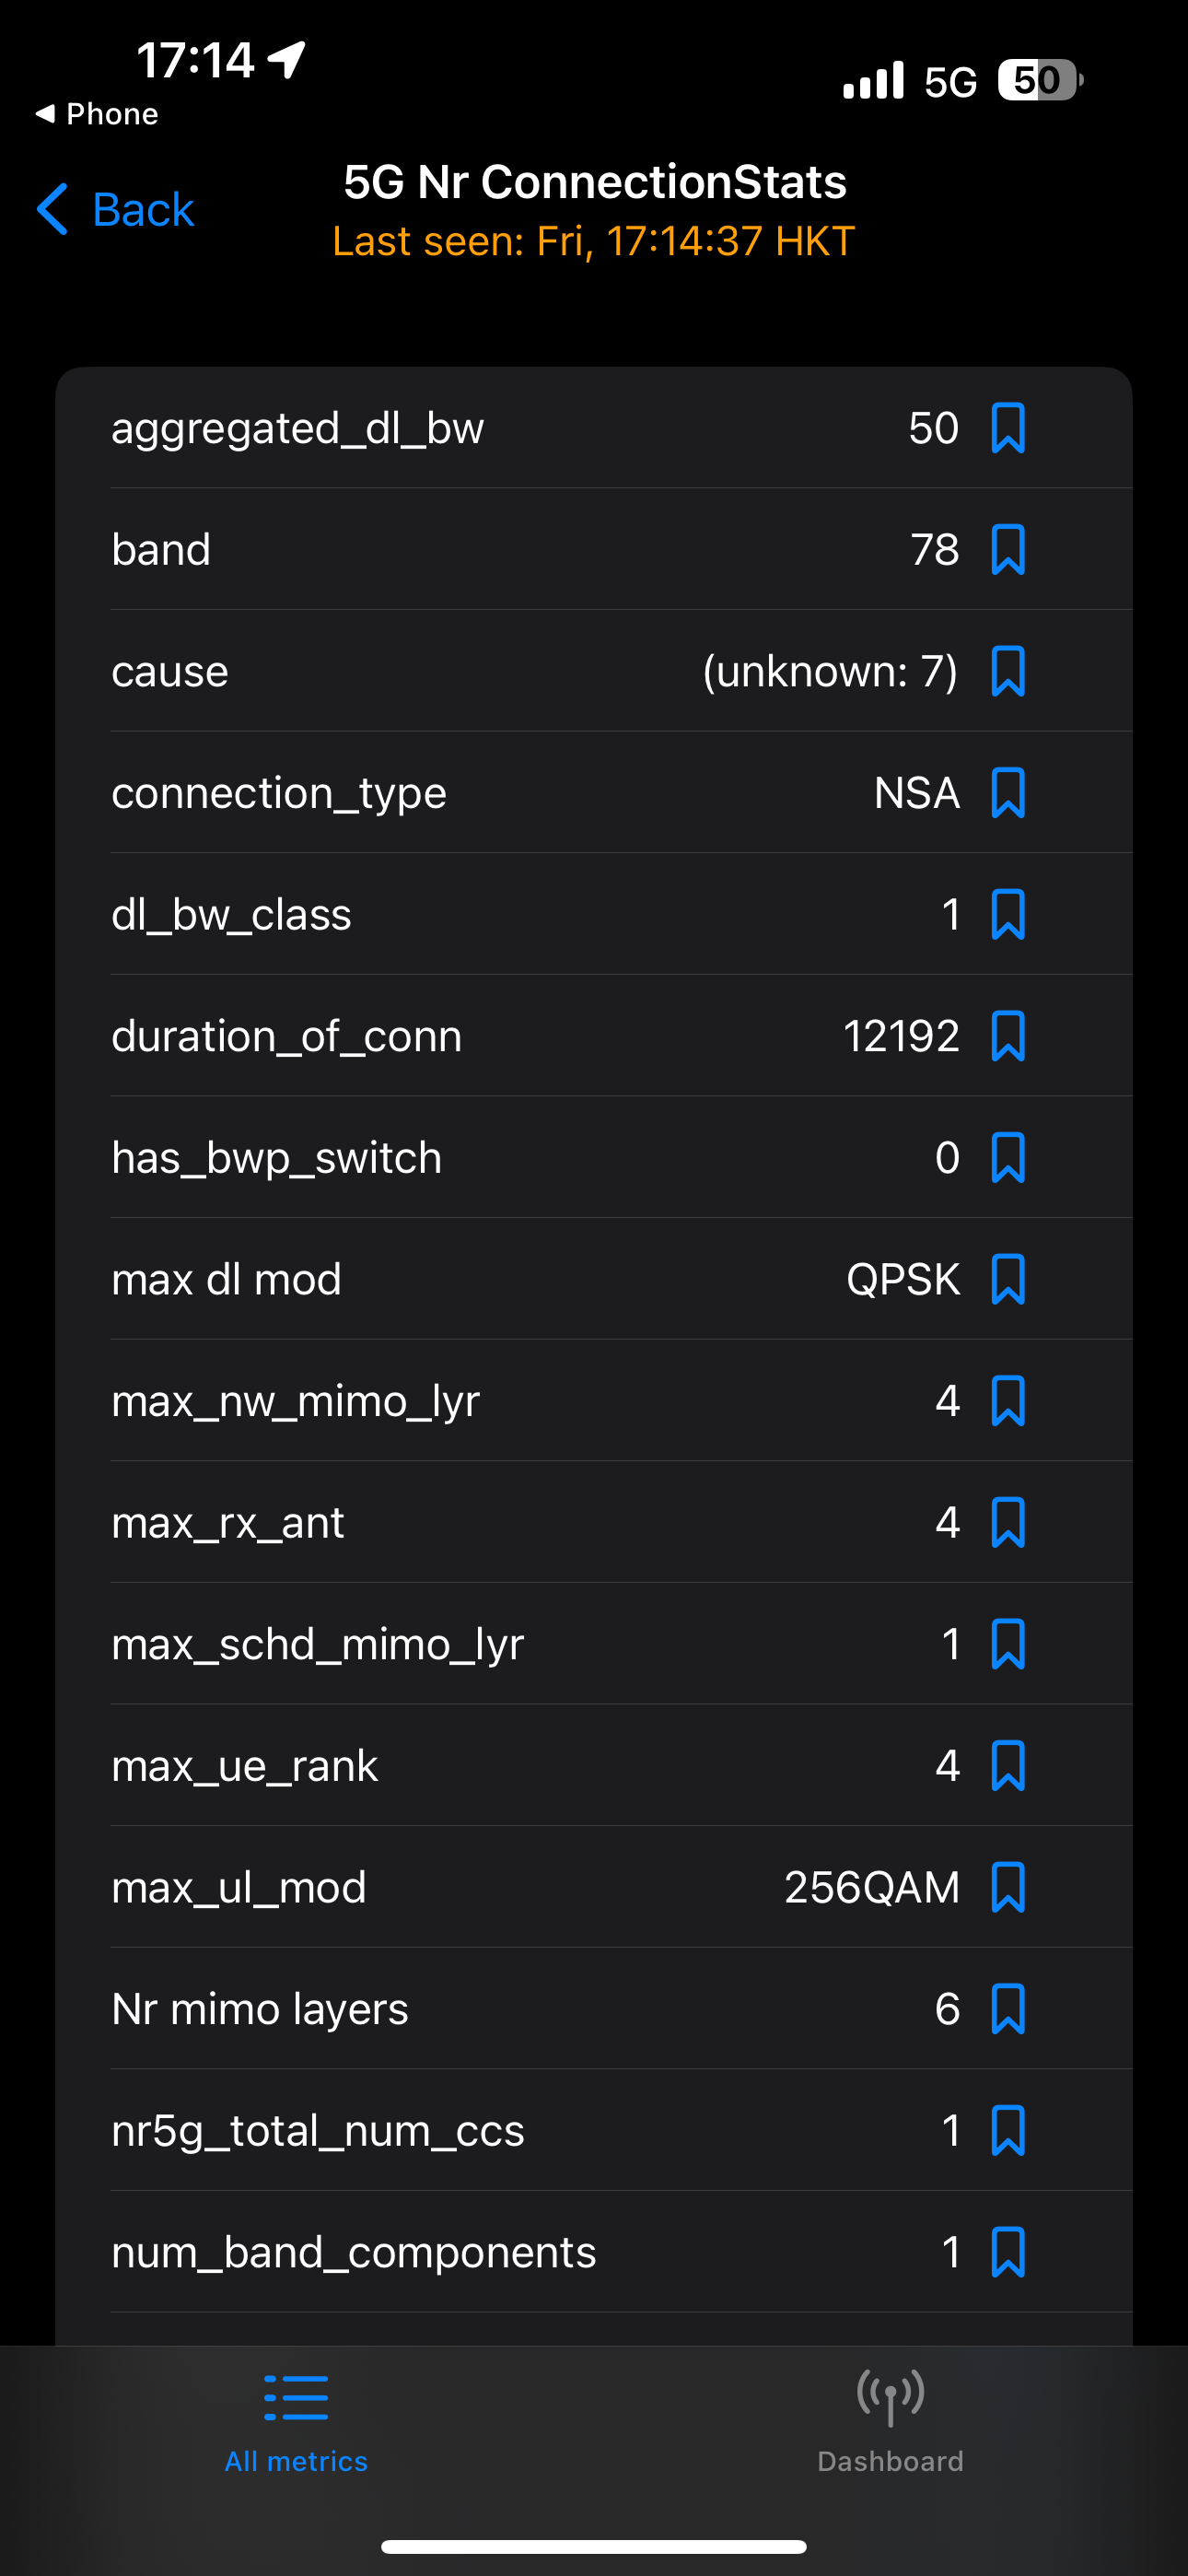Bookmark the connection_type NSA row
Image resolution: width=1188 pixels, height=2576 pixels.
1007,793
